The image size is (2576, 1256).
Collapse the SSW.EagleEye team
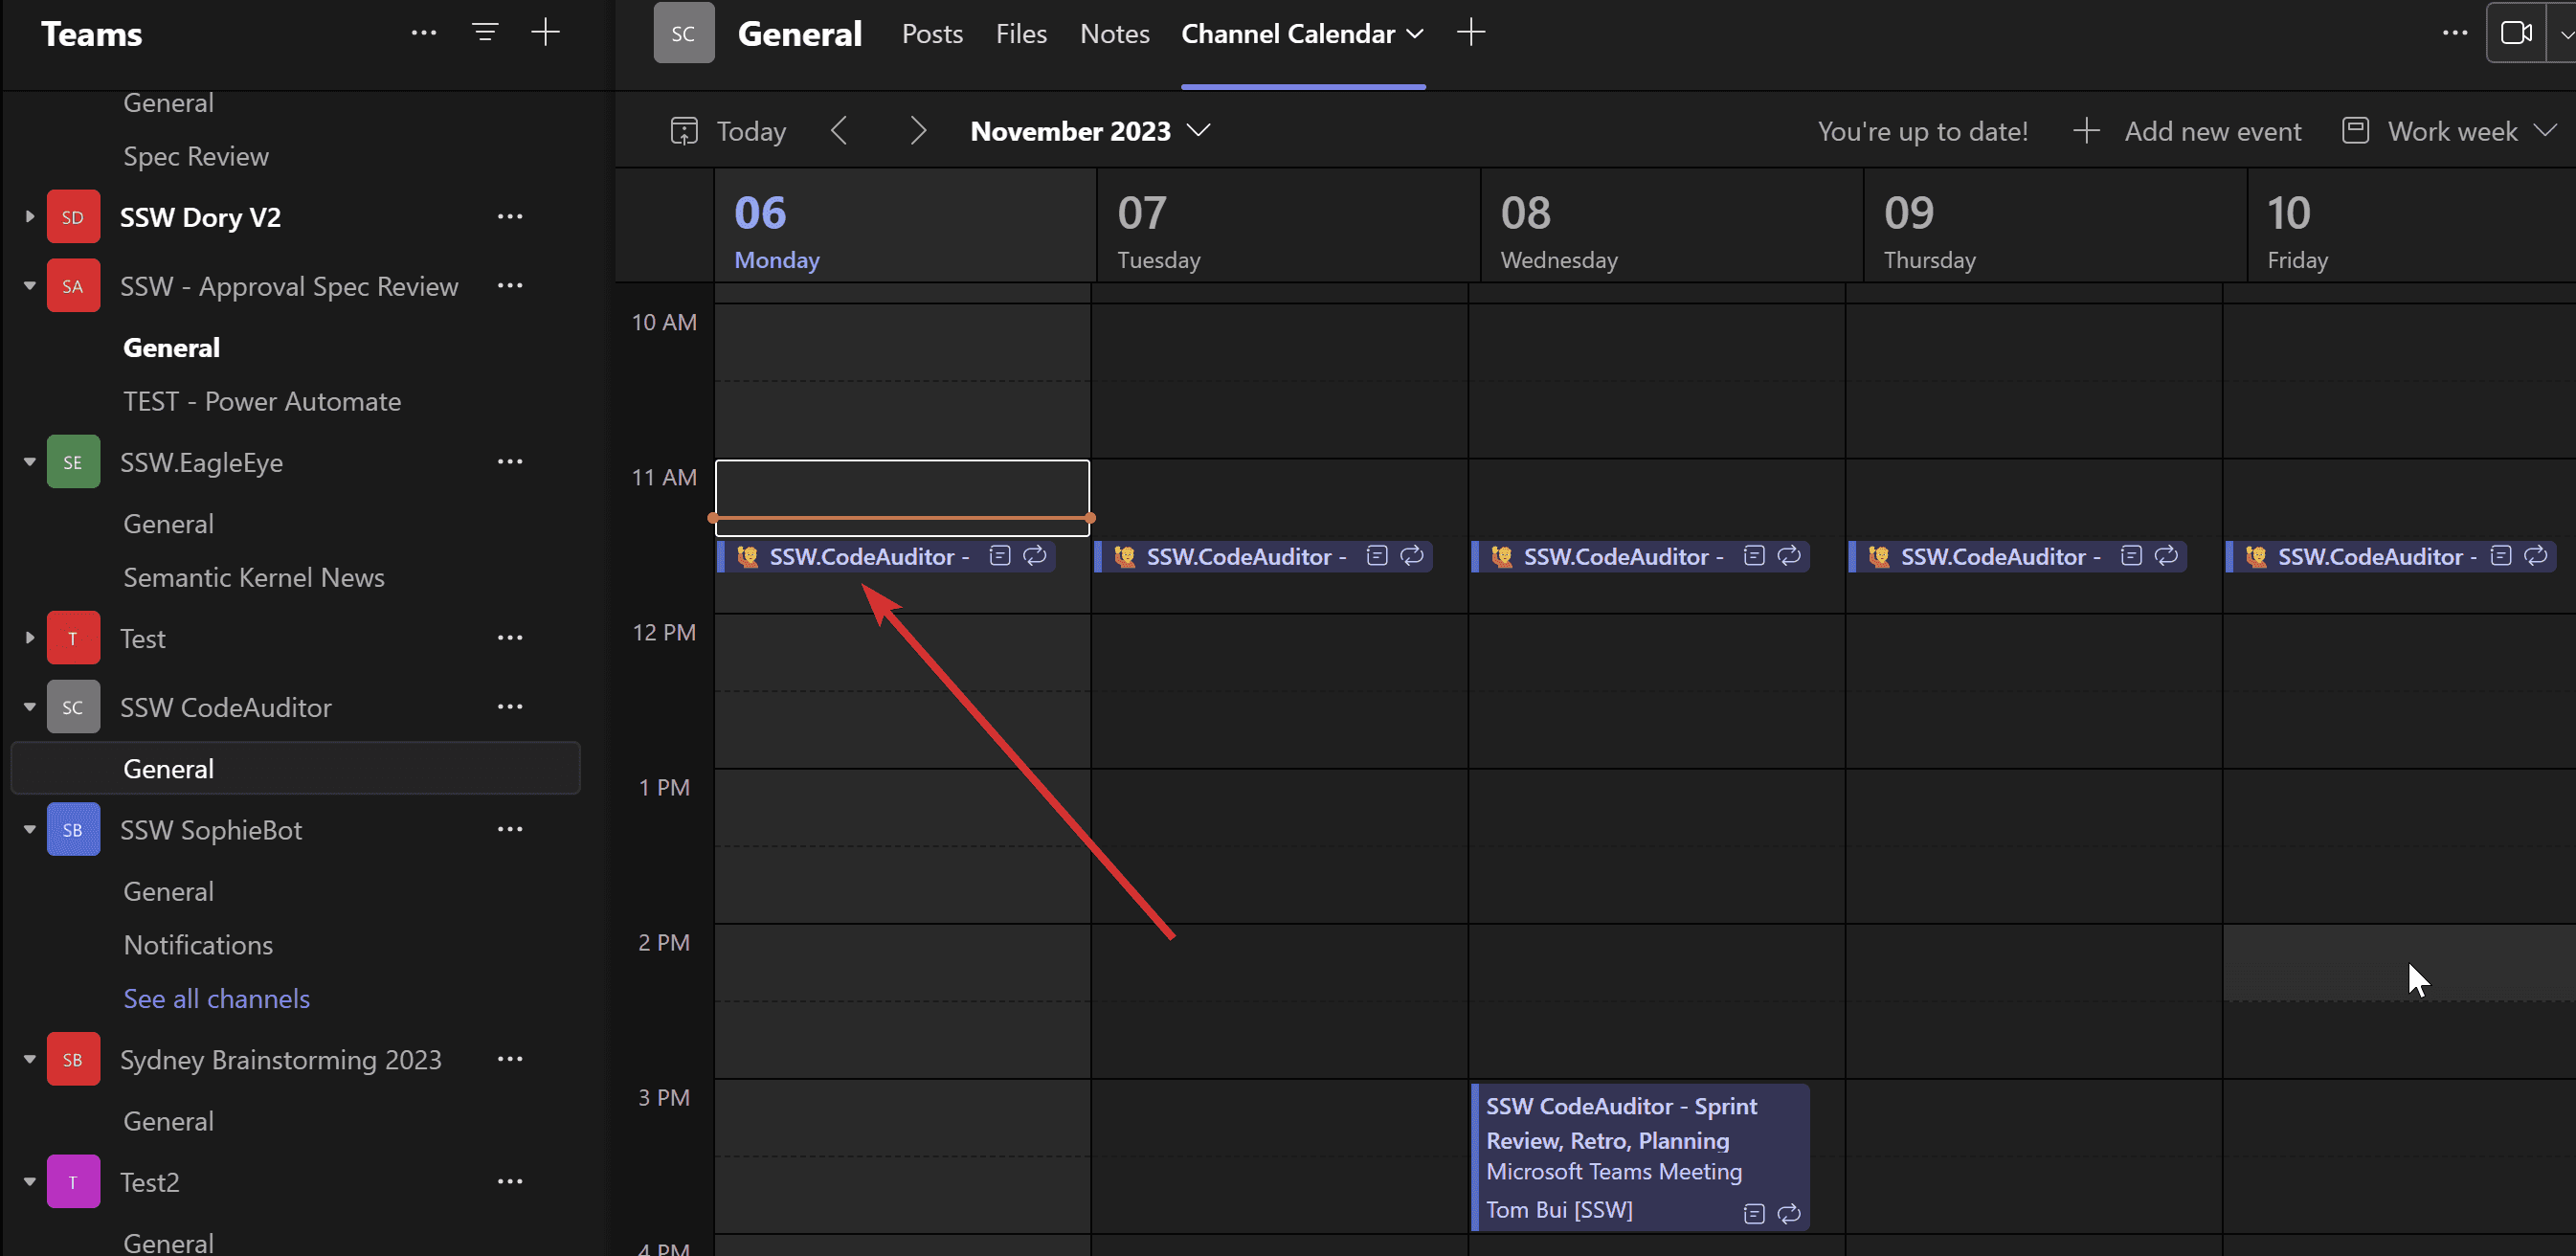(x=30, y=462)
